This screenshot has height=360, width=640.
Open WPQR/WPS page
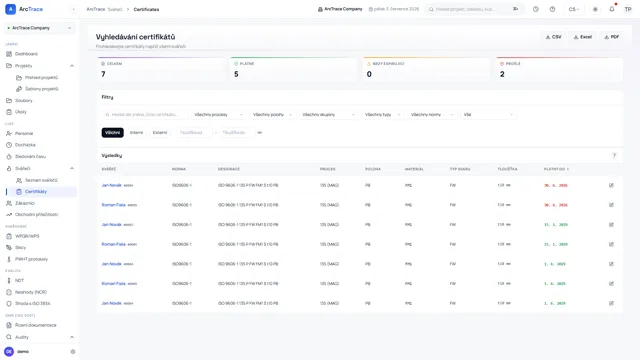click(x=27, y=236)
